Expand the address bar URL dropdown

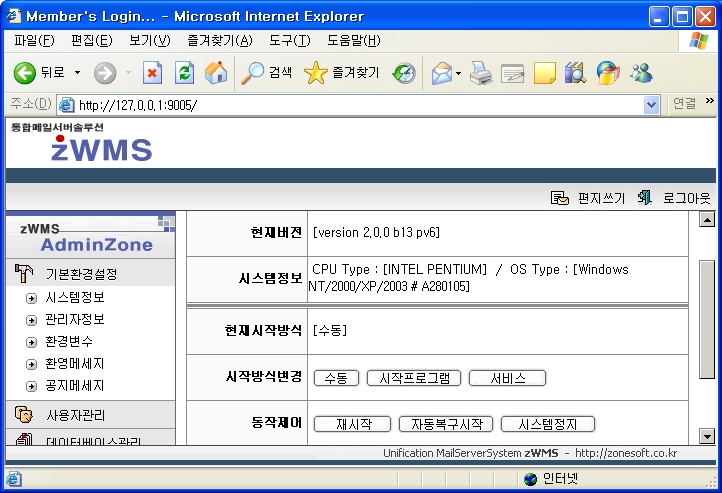(x=652, y=104)
